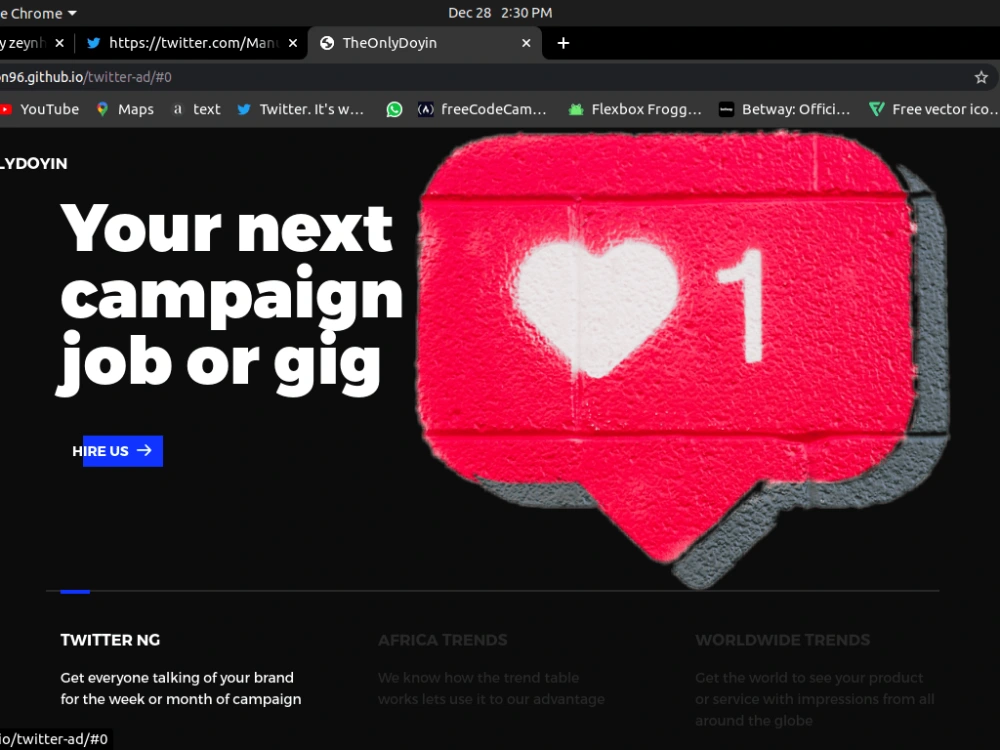Switch to the zeynh tab

point(32,43)
